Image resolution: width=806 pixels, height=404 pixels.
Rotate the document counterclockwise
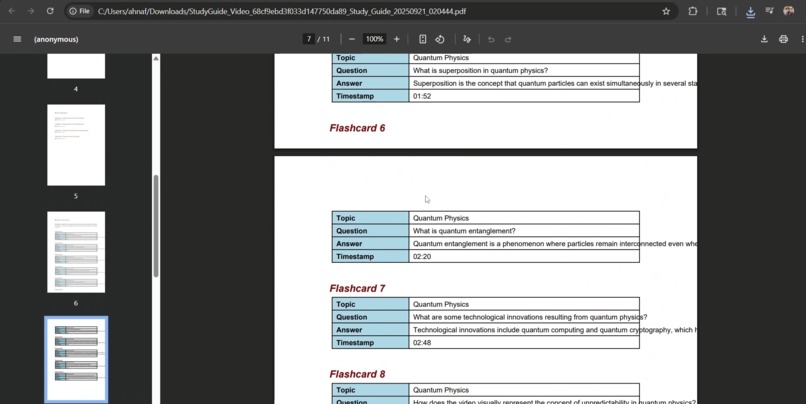440,39
